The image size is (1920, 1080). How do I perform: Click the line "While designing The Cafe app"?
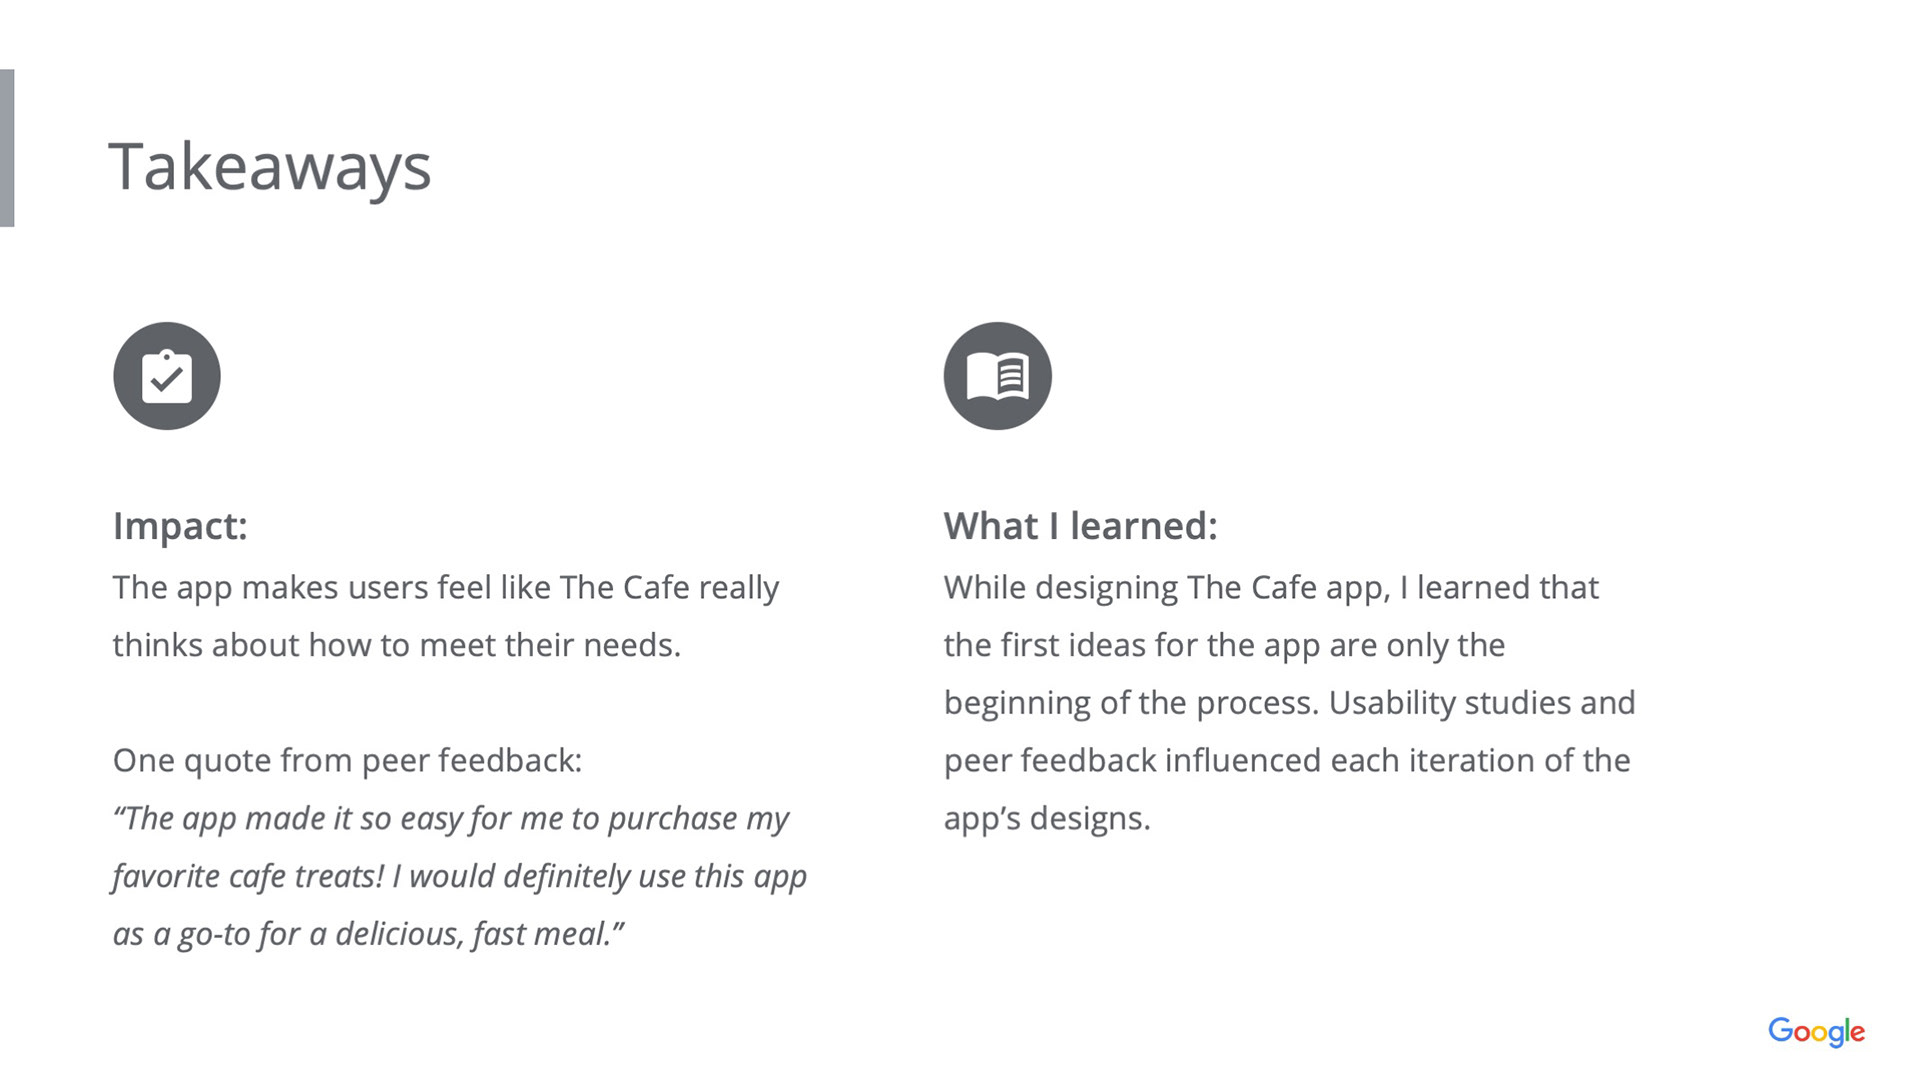[1270, 587]
